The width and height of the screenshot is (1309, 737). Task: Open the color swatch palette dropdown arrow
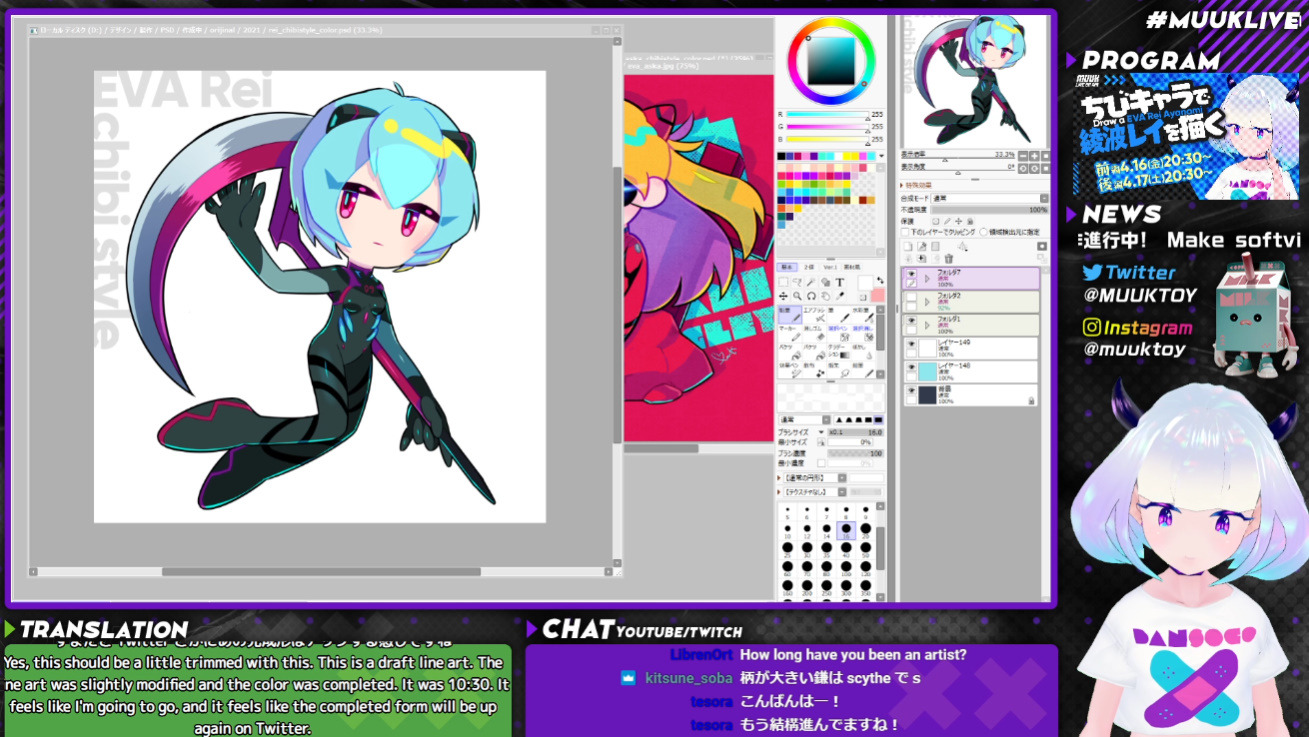pyautogui.click(x=881, y=156)
